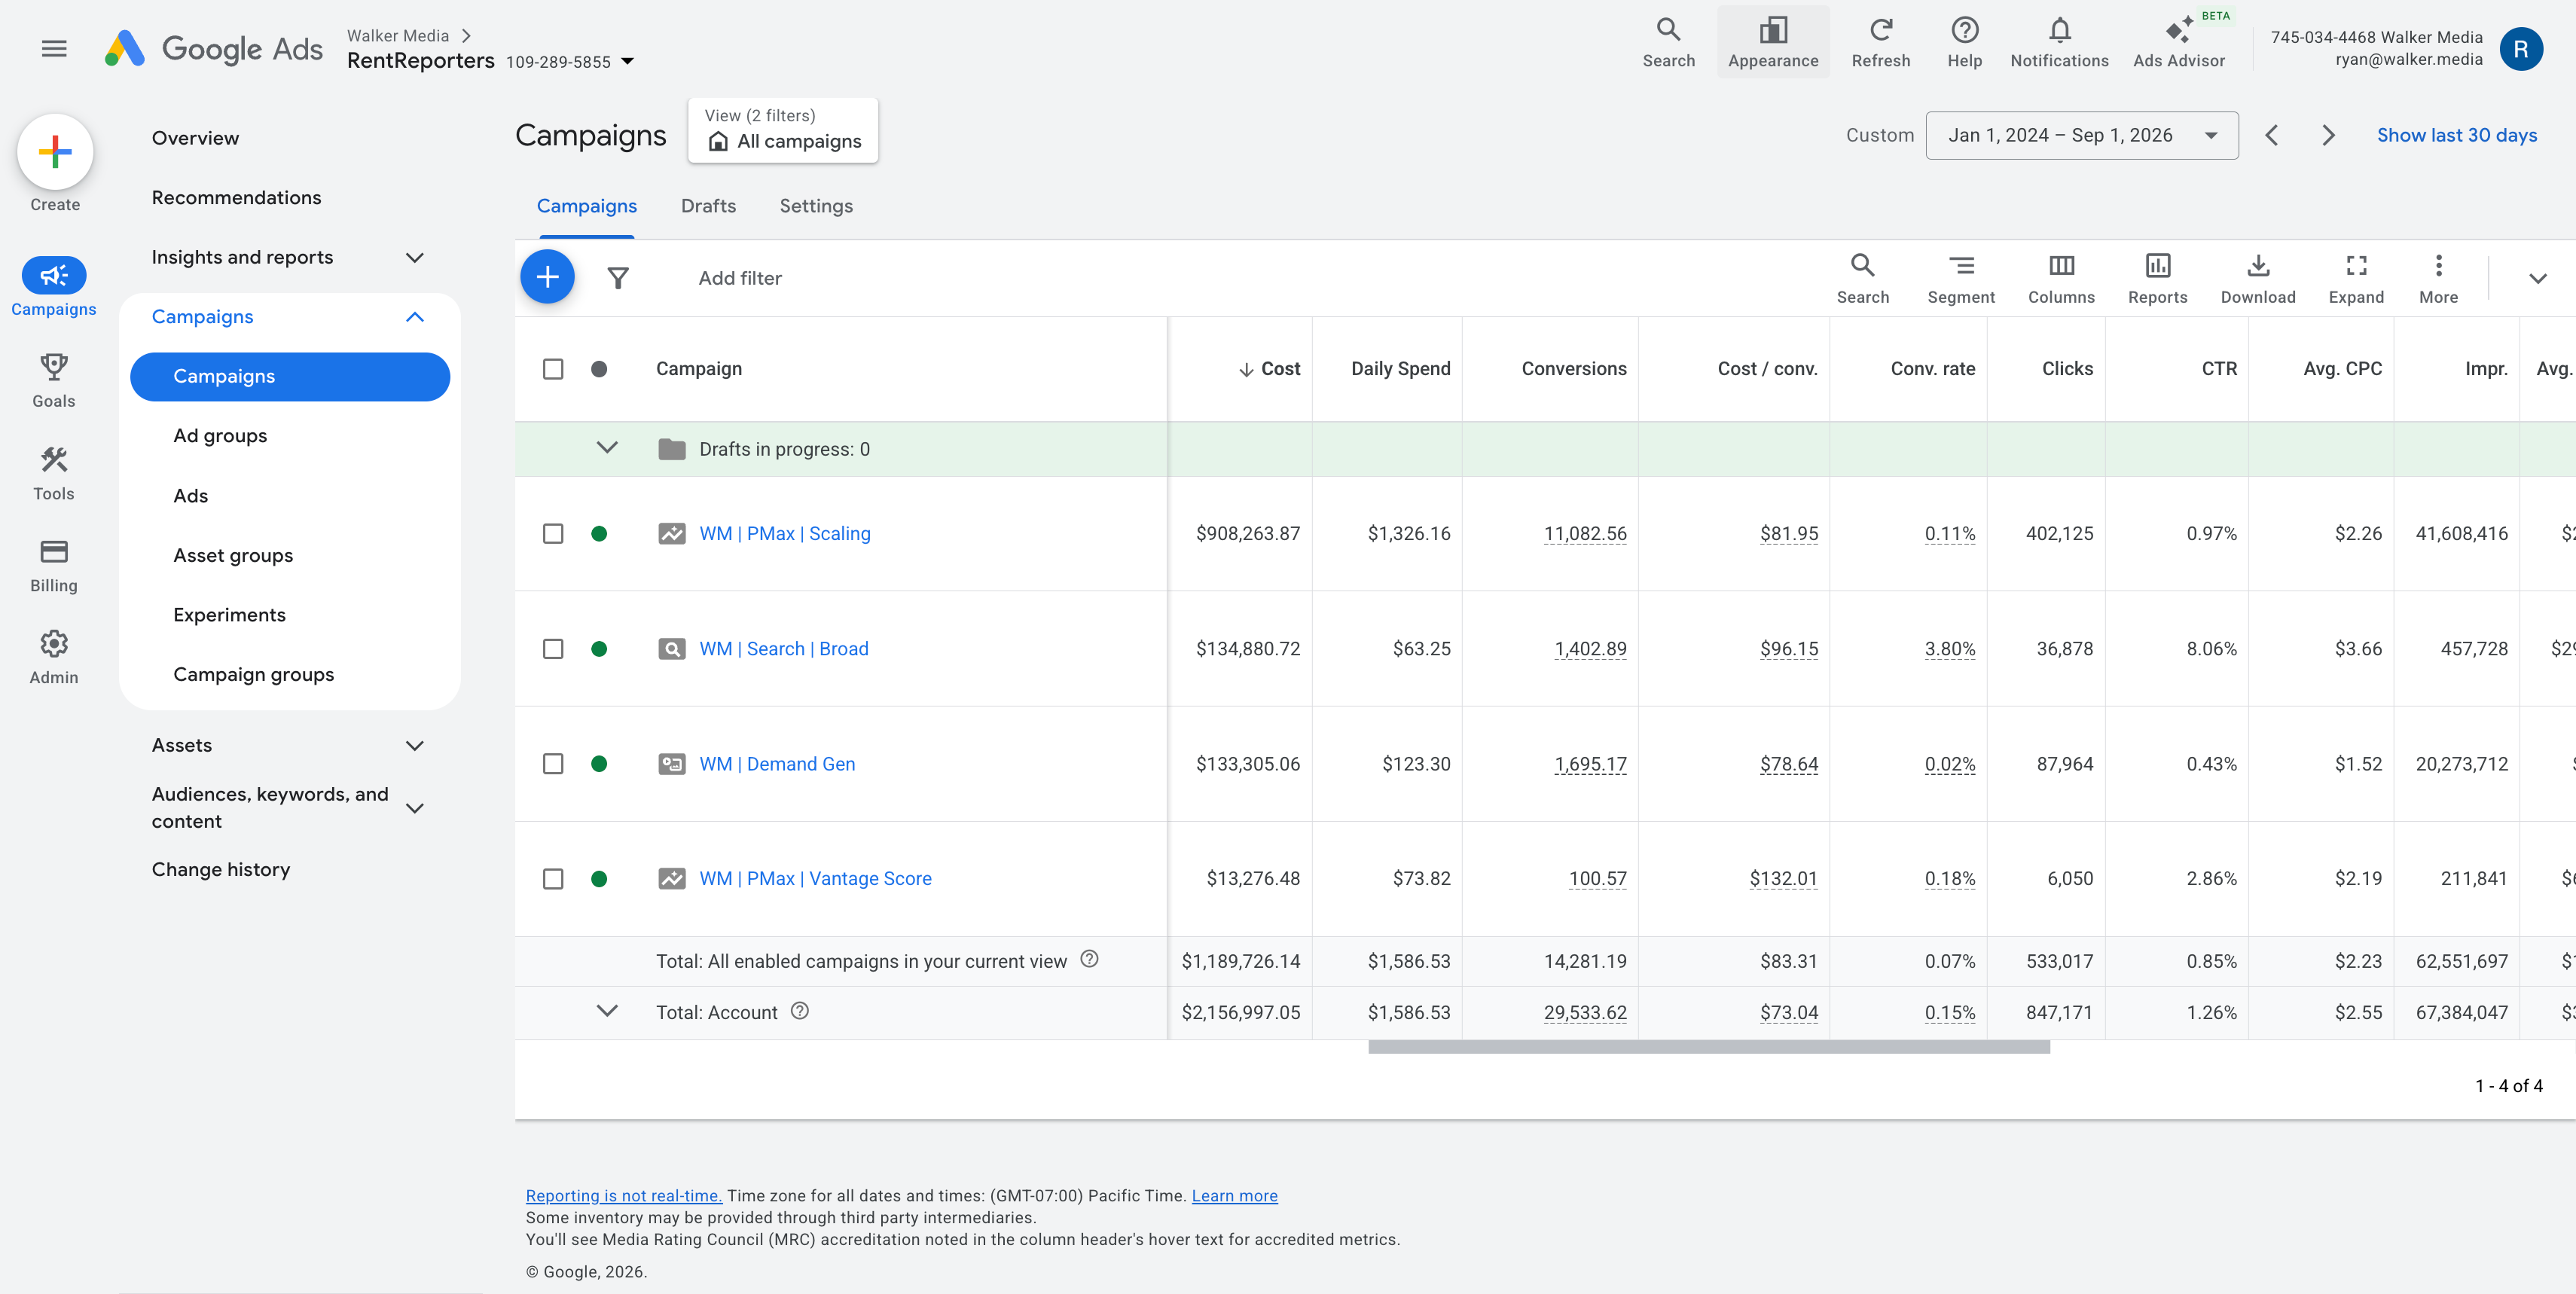This screenshot has height=1294, width=2576.
Task: Expand Total: Account row chevron
Action: click(x=607, y=1011)
